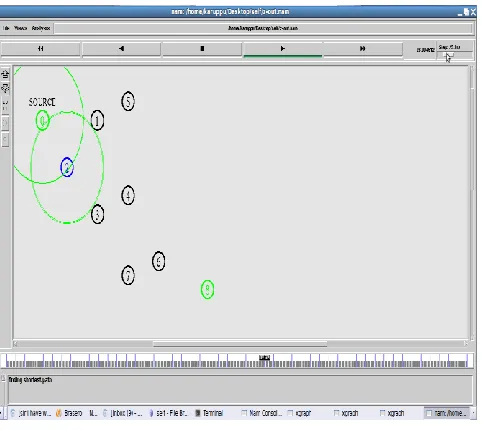Open the Inbox browser taskbar entry
This screenshot has height=430, width=482.
pyautogui.click(x=123, y=413)
